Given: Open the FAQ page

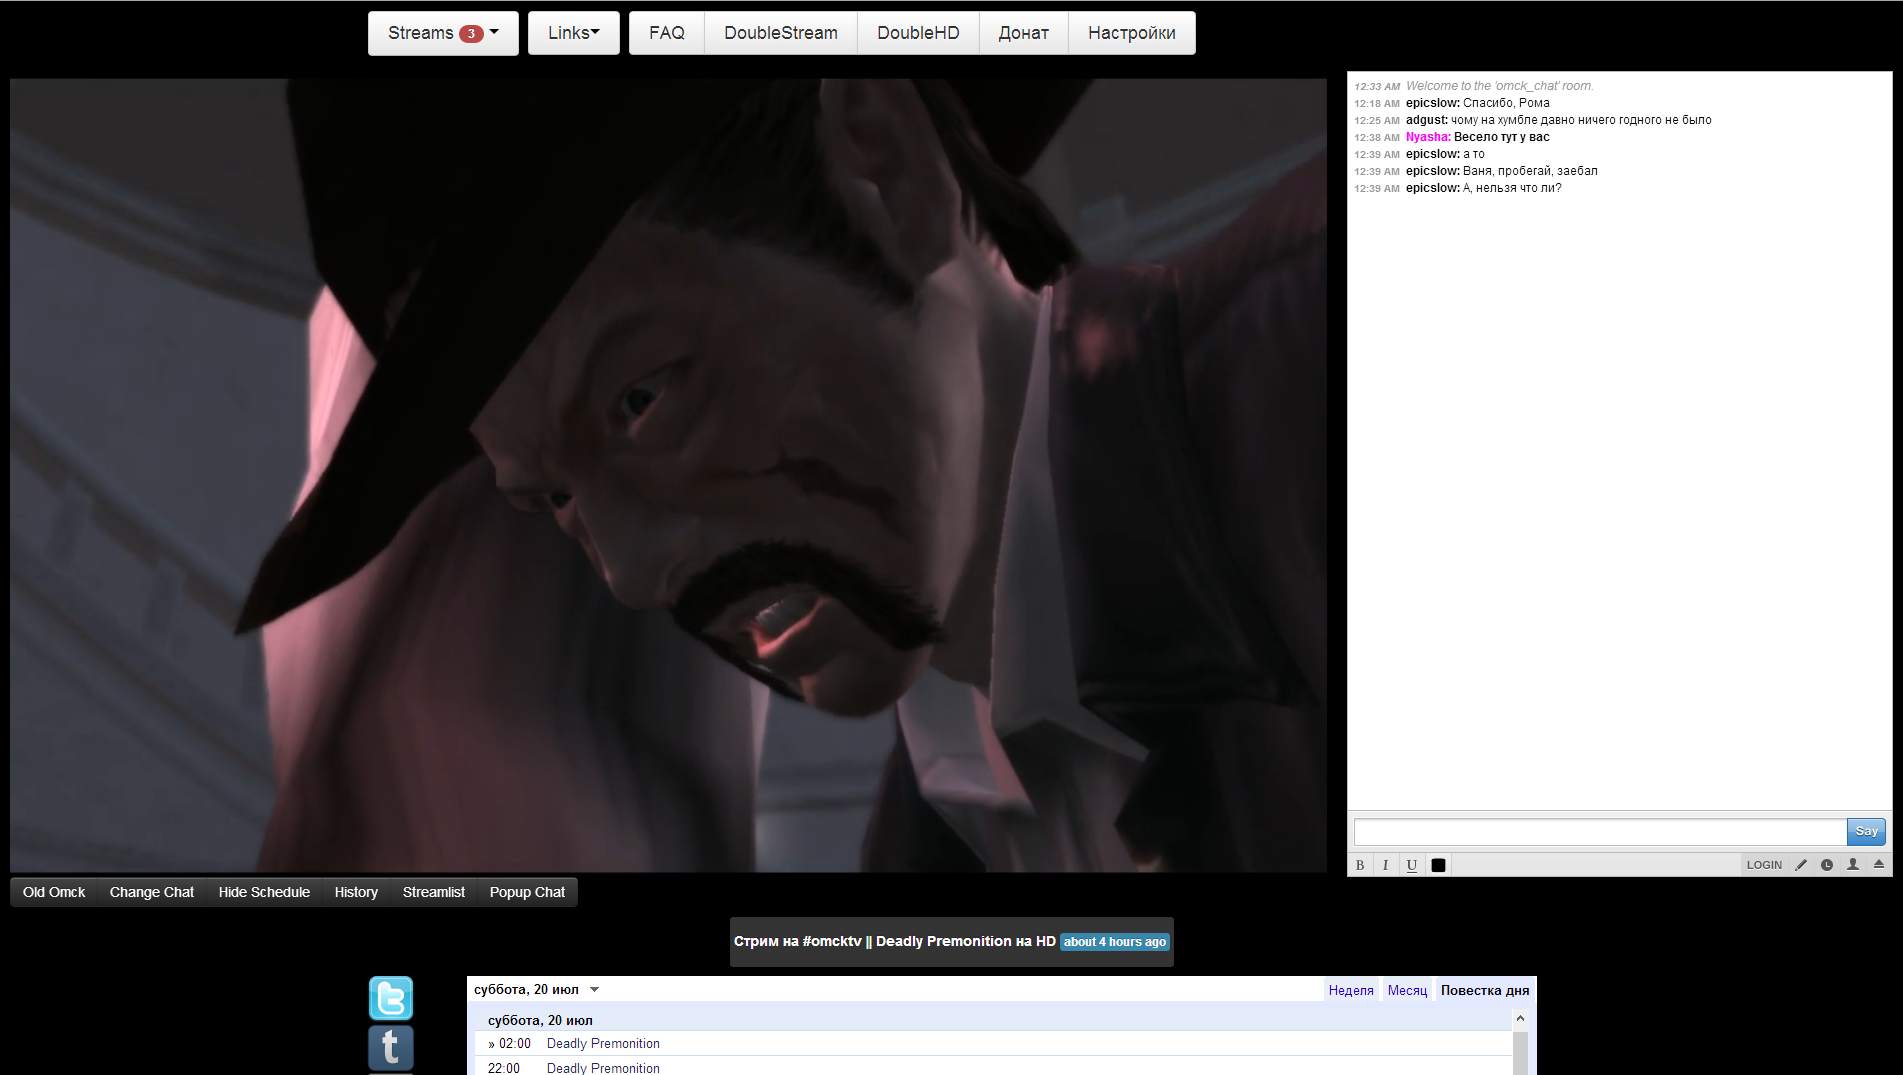Looking at the screenshot, I should 667,33.
